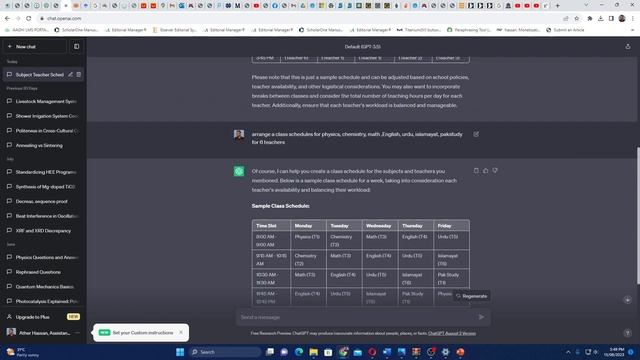This screenshot has width=640, height=360.
Task: Open the Beat Interference in Oscillations chat
Action: click(43, 216)
